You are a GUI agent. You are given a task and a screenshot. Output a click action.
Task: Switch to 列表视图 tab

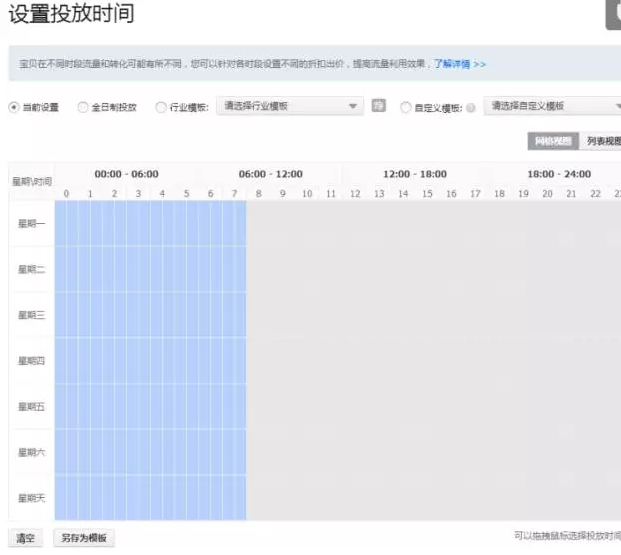click(x=602, y=141)
